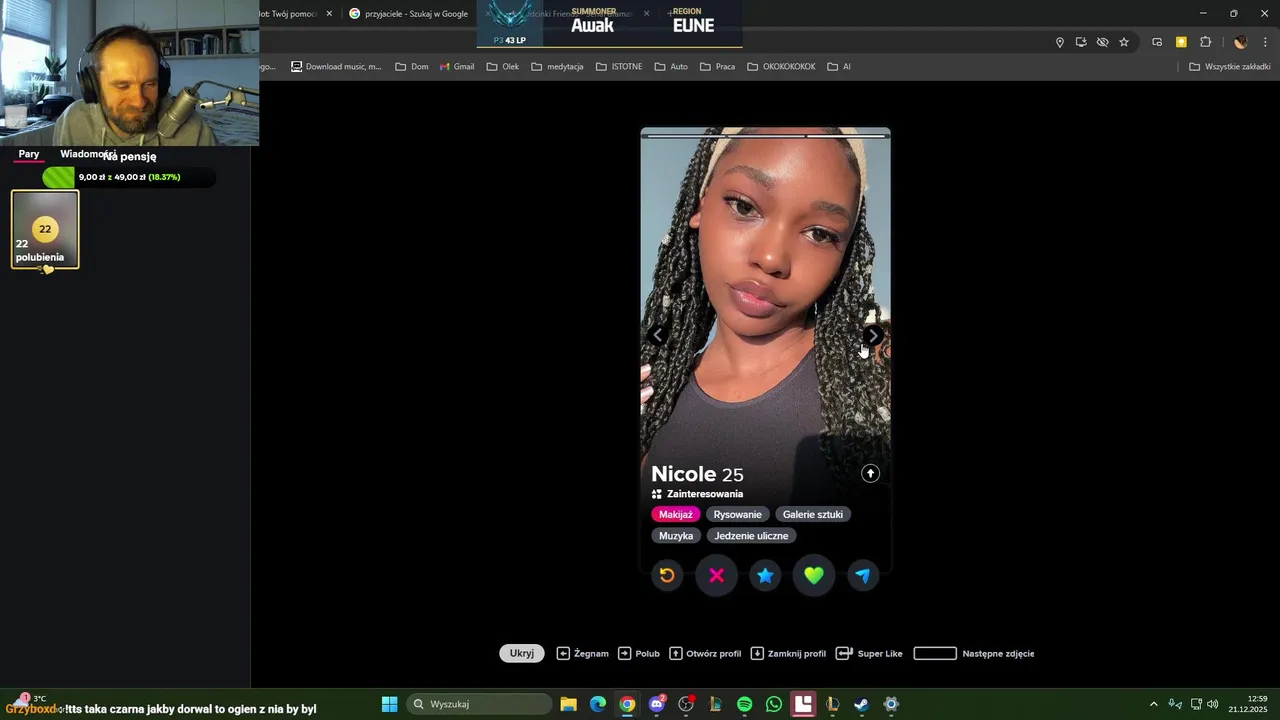The image size is (1280, 720).
Task: Open the 22 polubienia likes card
Action: pyautogui.click(x=45, y=230)
